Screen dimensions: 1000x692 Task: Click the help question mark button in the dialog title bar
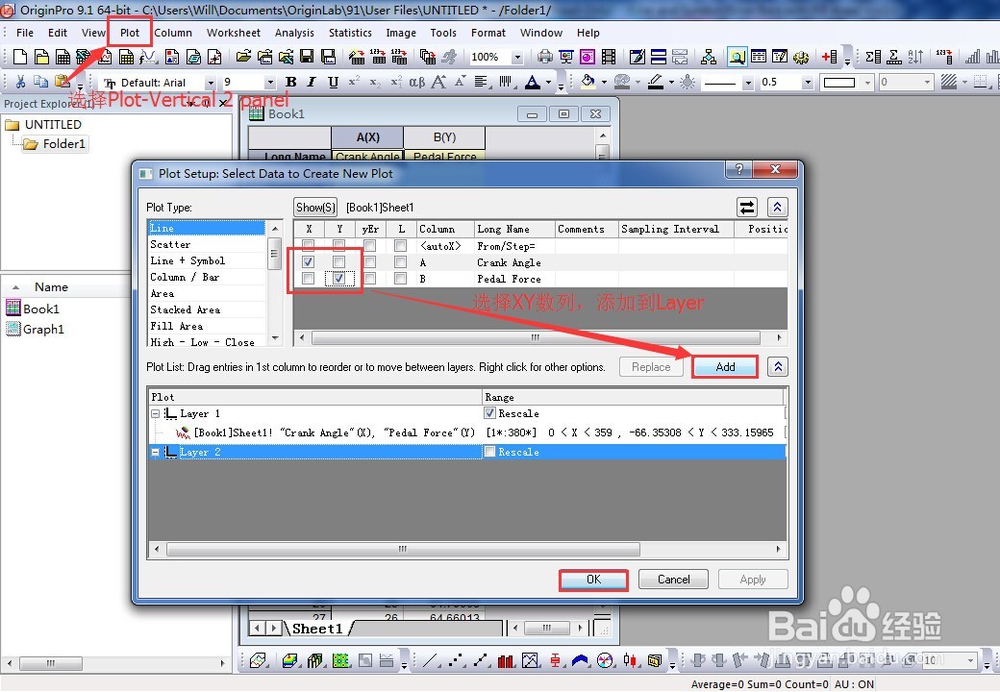tap(739, 169)
